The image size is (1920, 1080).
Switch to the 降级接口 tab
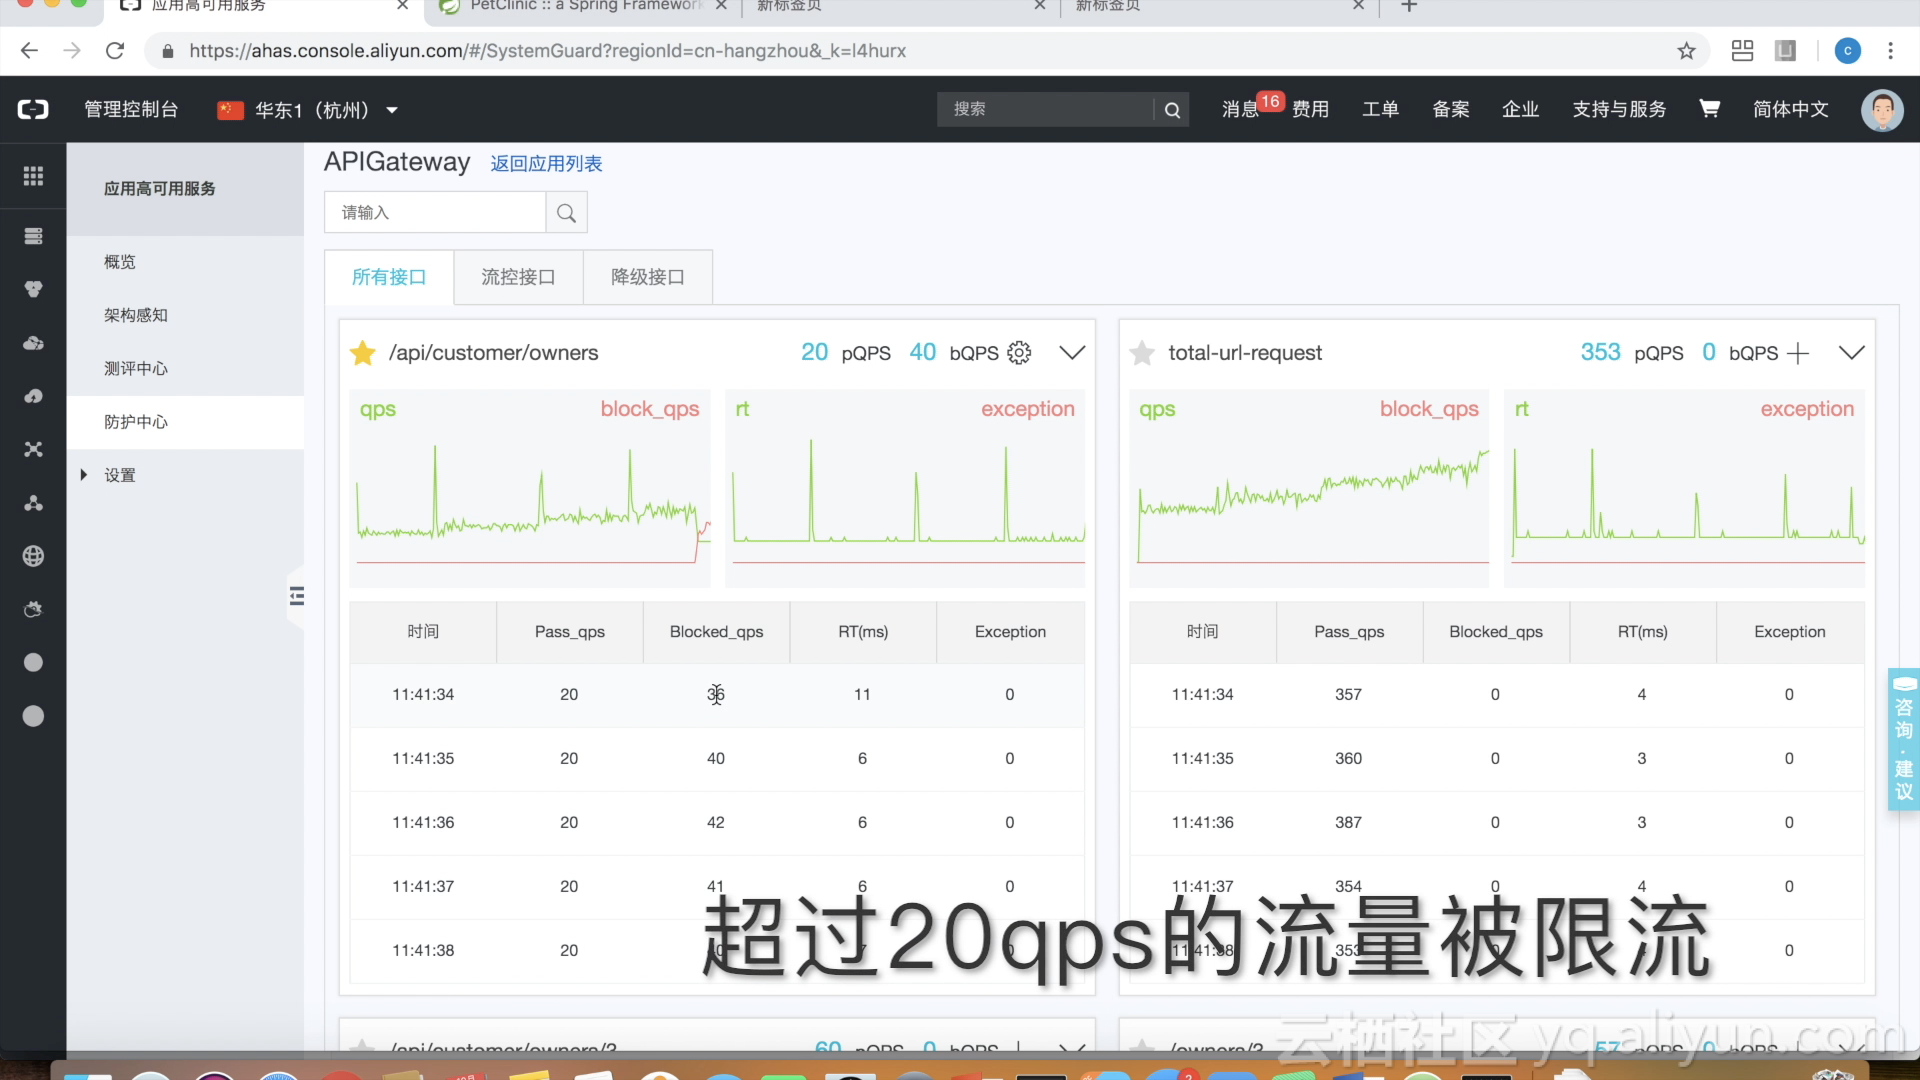(648, 277)
